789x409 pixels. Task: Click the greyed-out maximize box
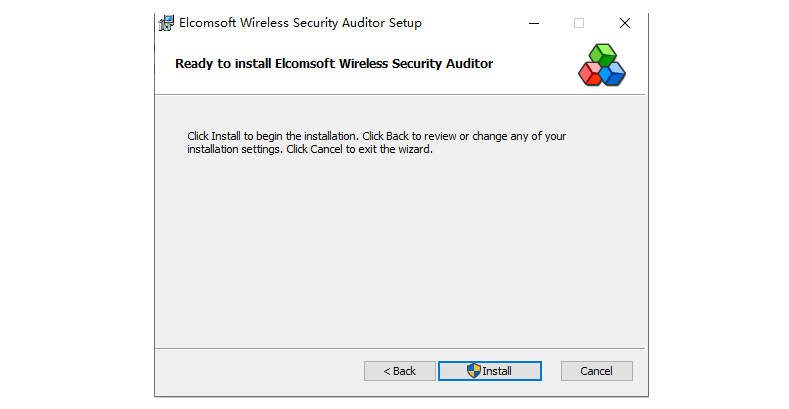click(579, 23)
